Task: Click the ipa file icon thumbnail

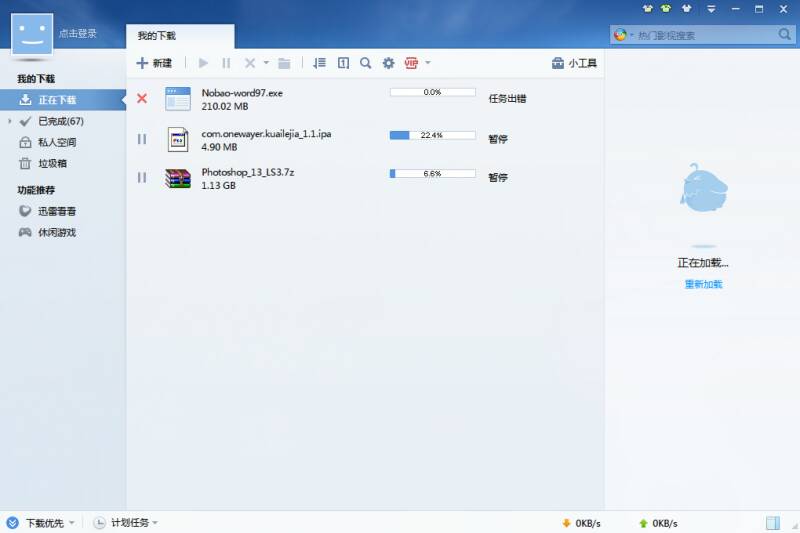Action: click(178, 139)
